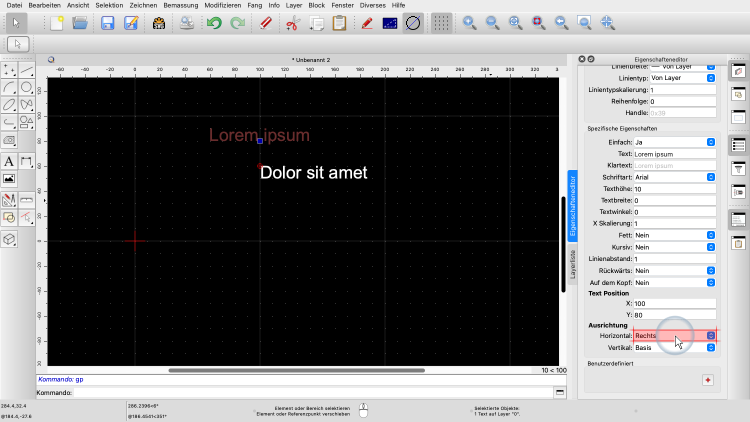Click the Undo arrow icon

pyautogui.click(x=213, y=22)
